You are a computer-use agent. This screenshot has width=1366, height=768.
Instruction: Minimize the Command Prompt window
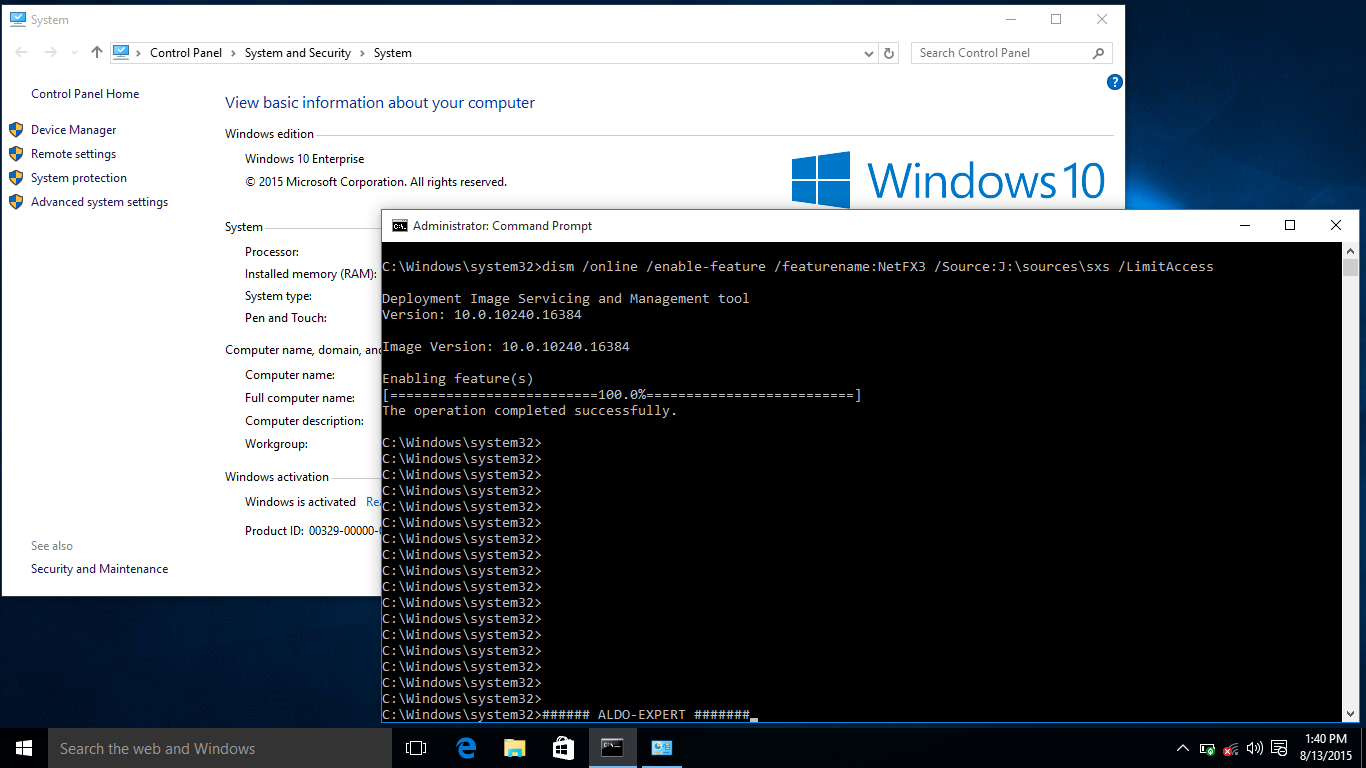[1244, 226]
